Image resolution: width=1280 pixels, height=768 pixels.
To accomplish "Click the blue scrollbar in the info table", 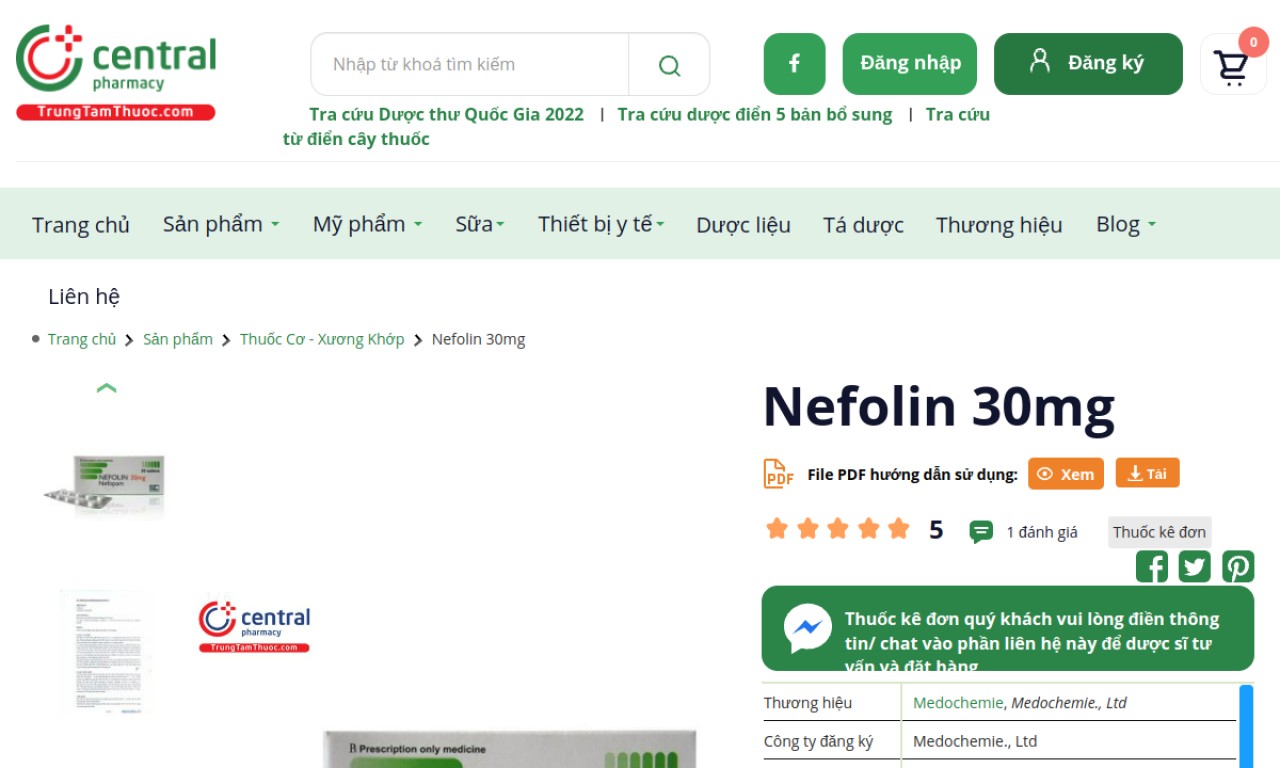I will [x=1246, y=726].
